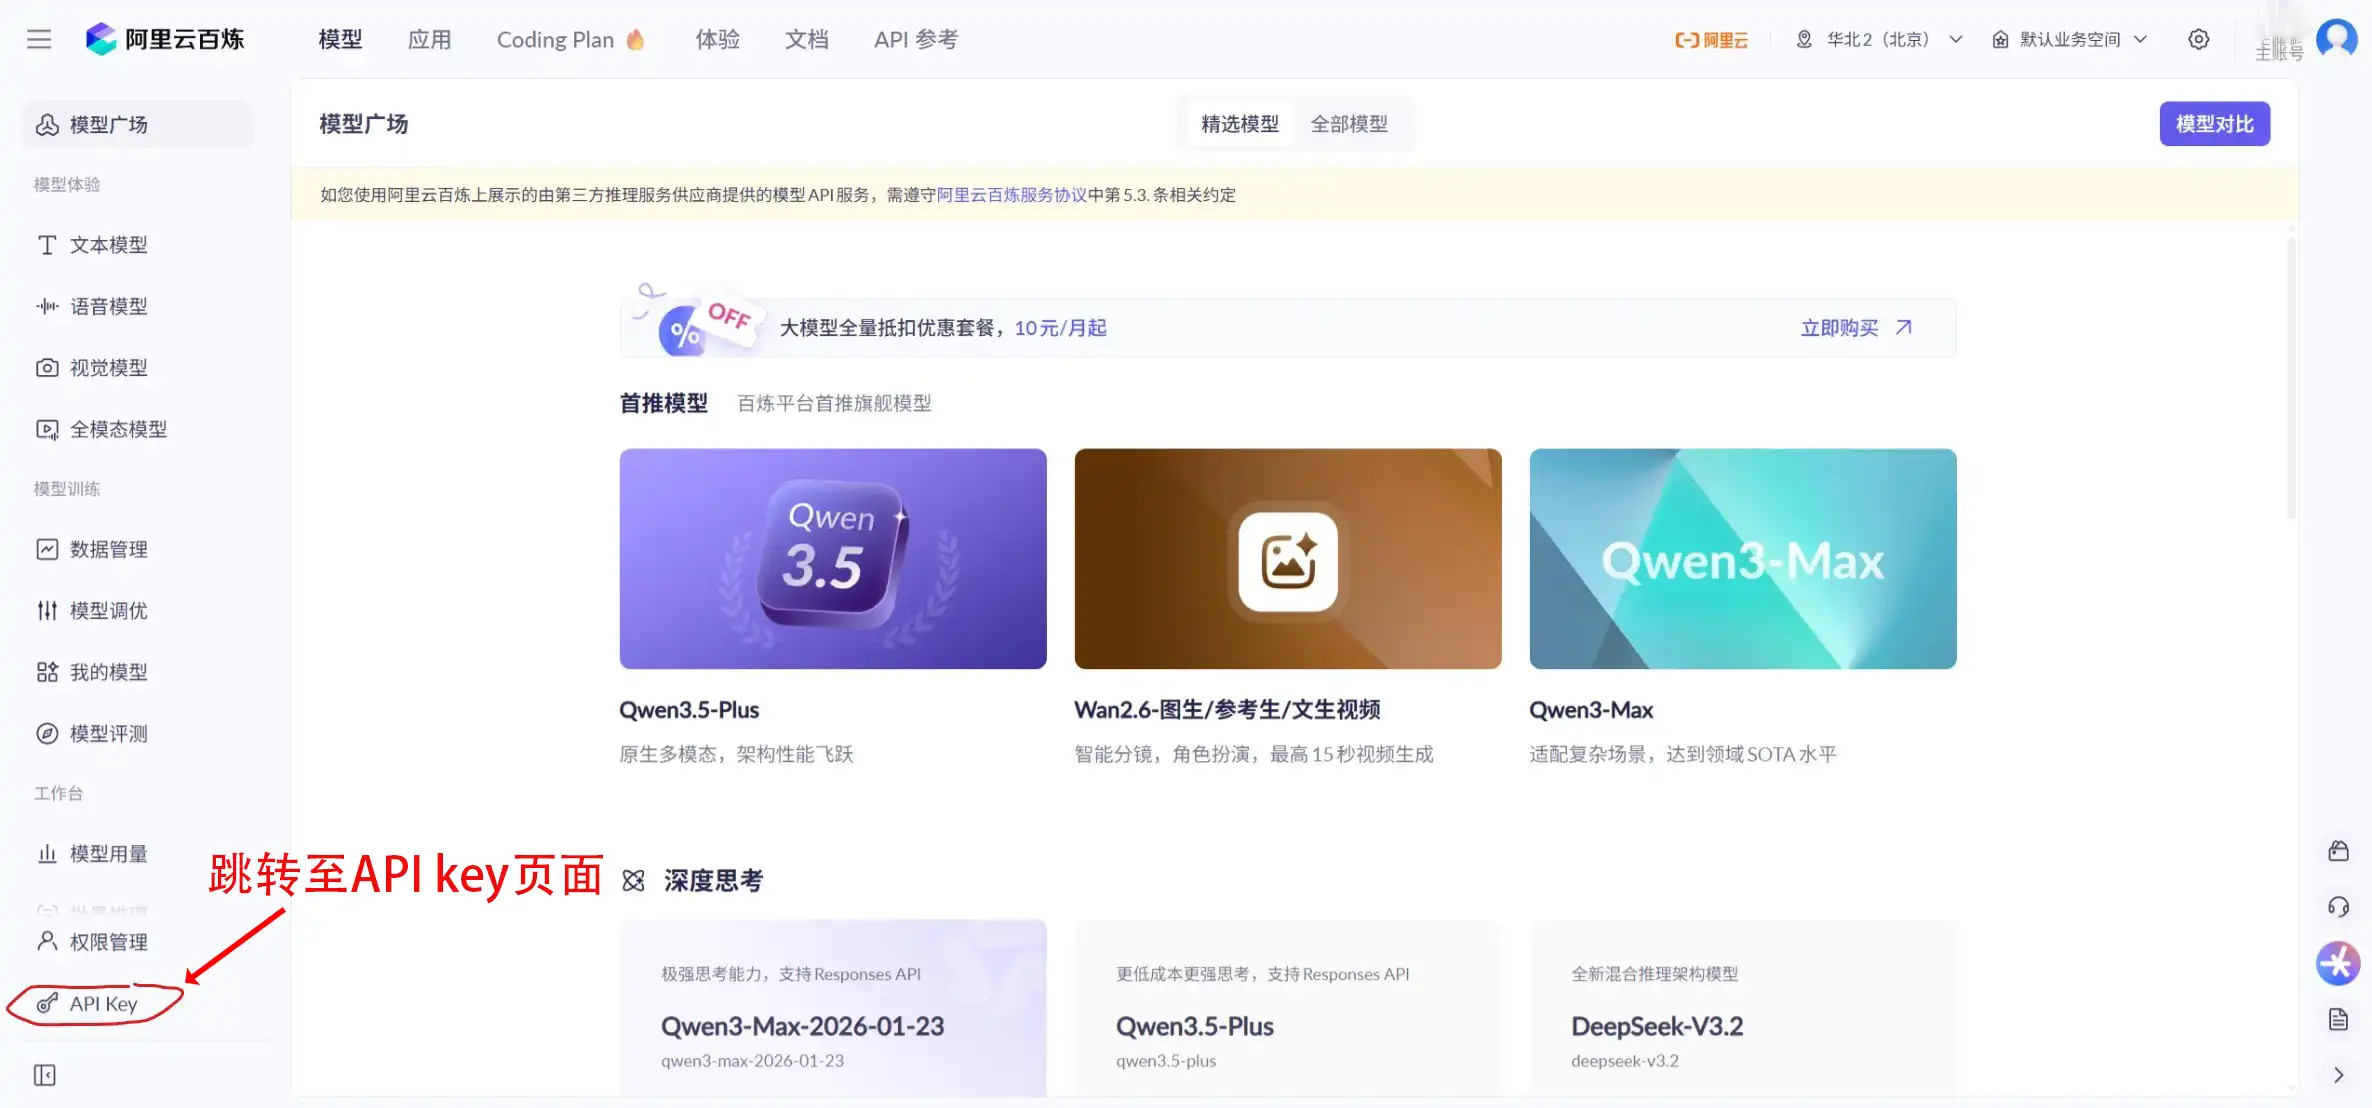Screen dimensions: 2372x1108
Task: Click the API Key key icon
Action: [47, 1003]
